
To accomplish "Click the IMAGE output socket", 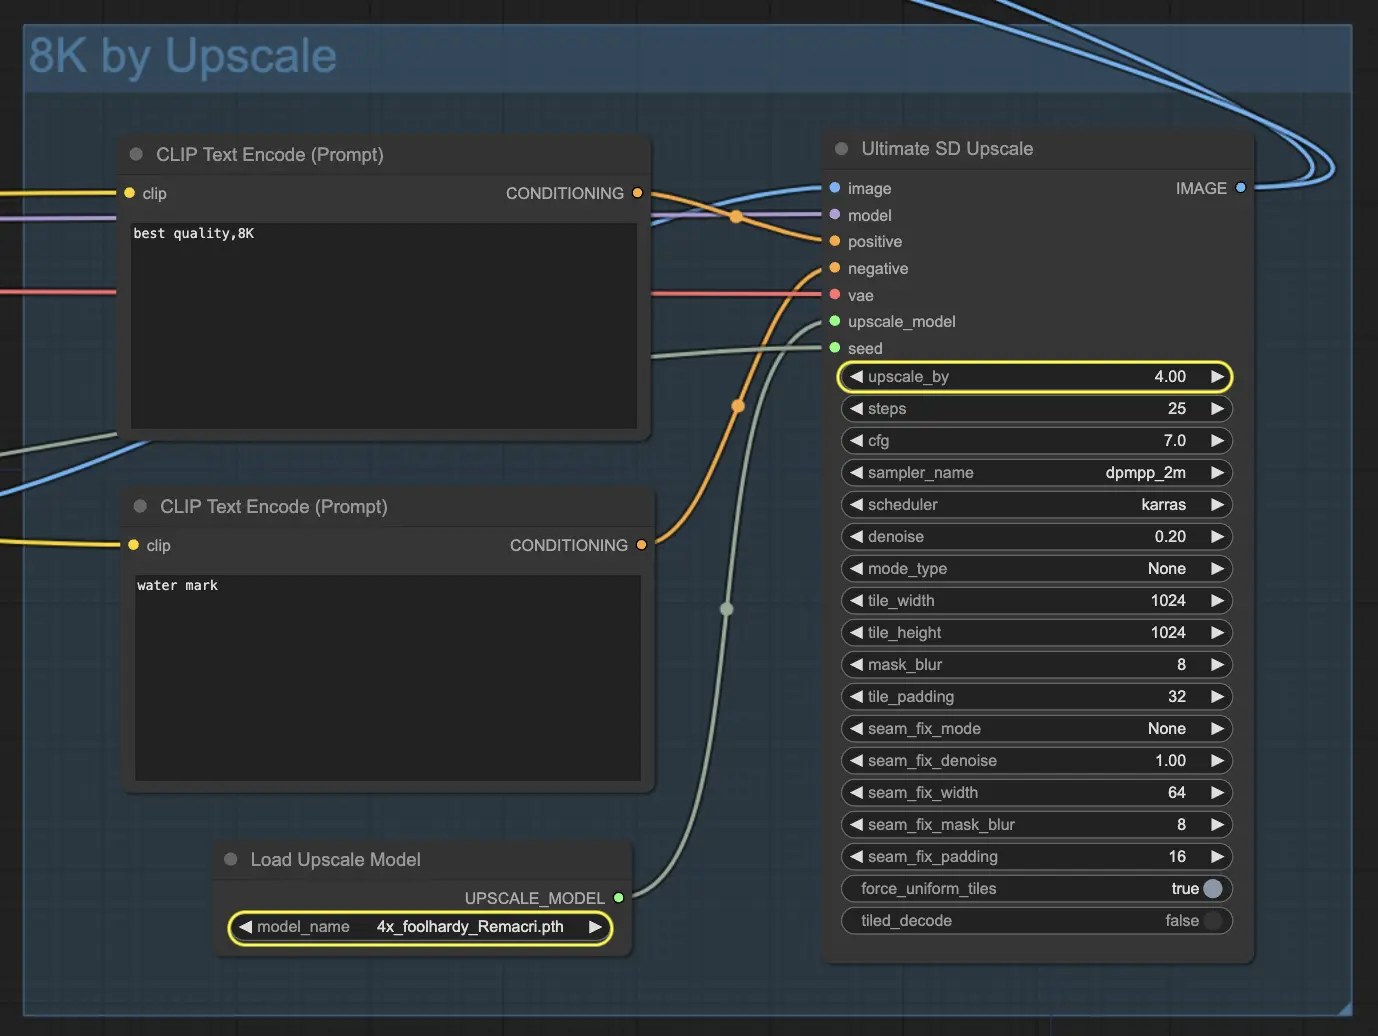I will pos(1241,188).
